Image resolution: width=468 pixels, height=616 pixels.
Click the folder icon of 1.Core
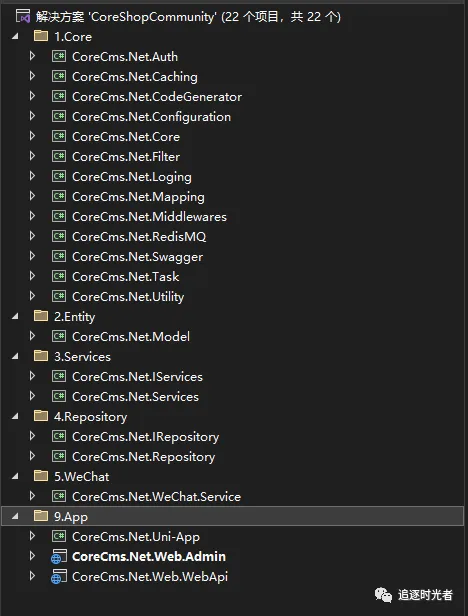coord(41,36)
